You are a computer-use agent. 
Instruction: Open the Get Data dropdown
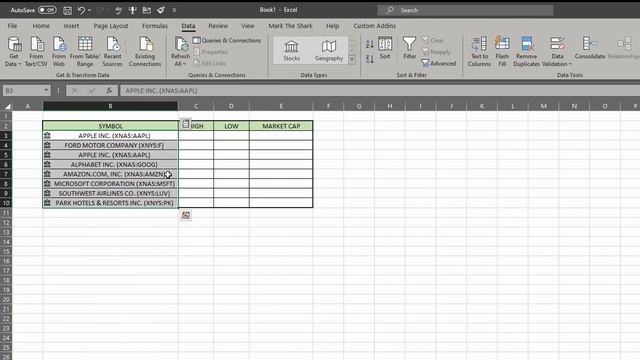coord(13,51)
